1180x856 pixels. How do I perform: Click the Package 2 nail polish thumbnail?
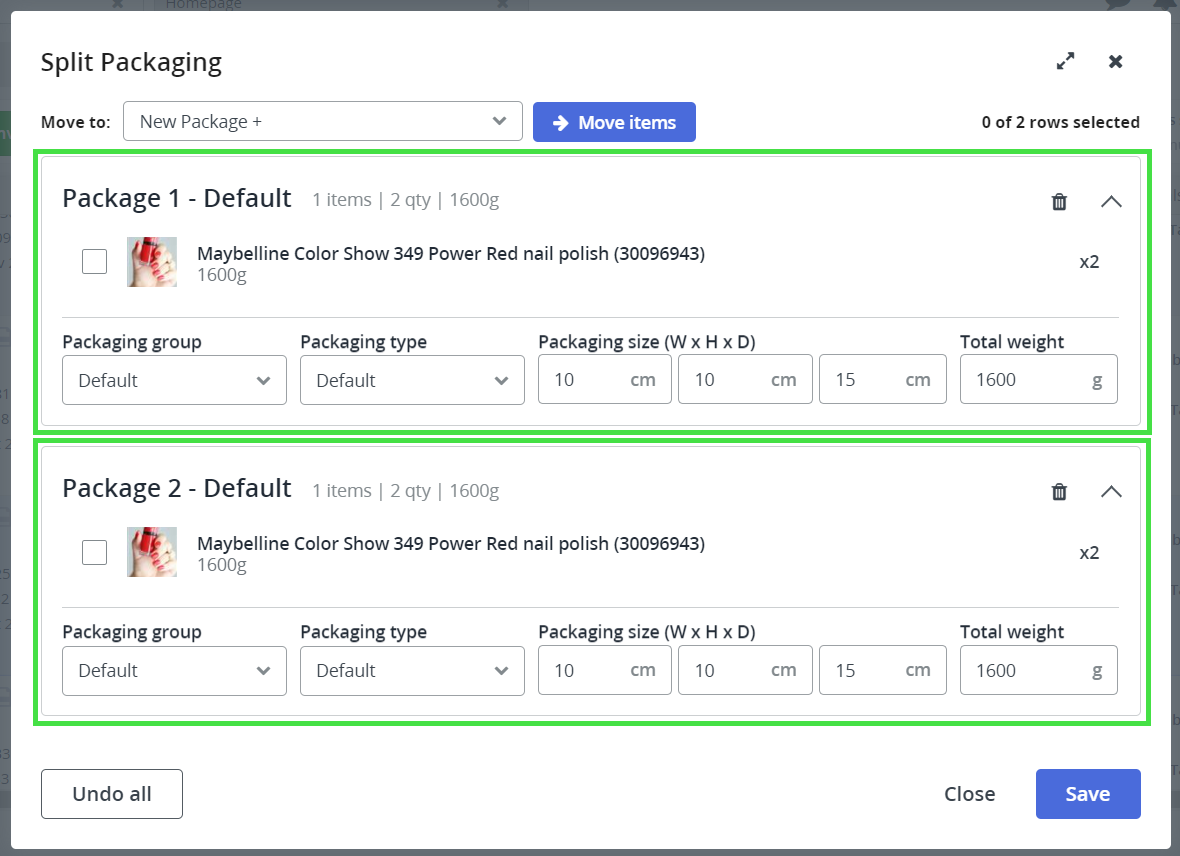point(152,552)
